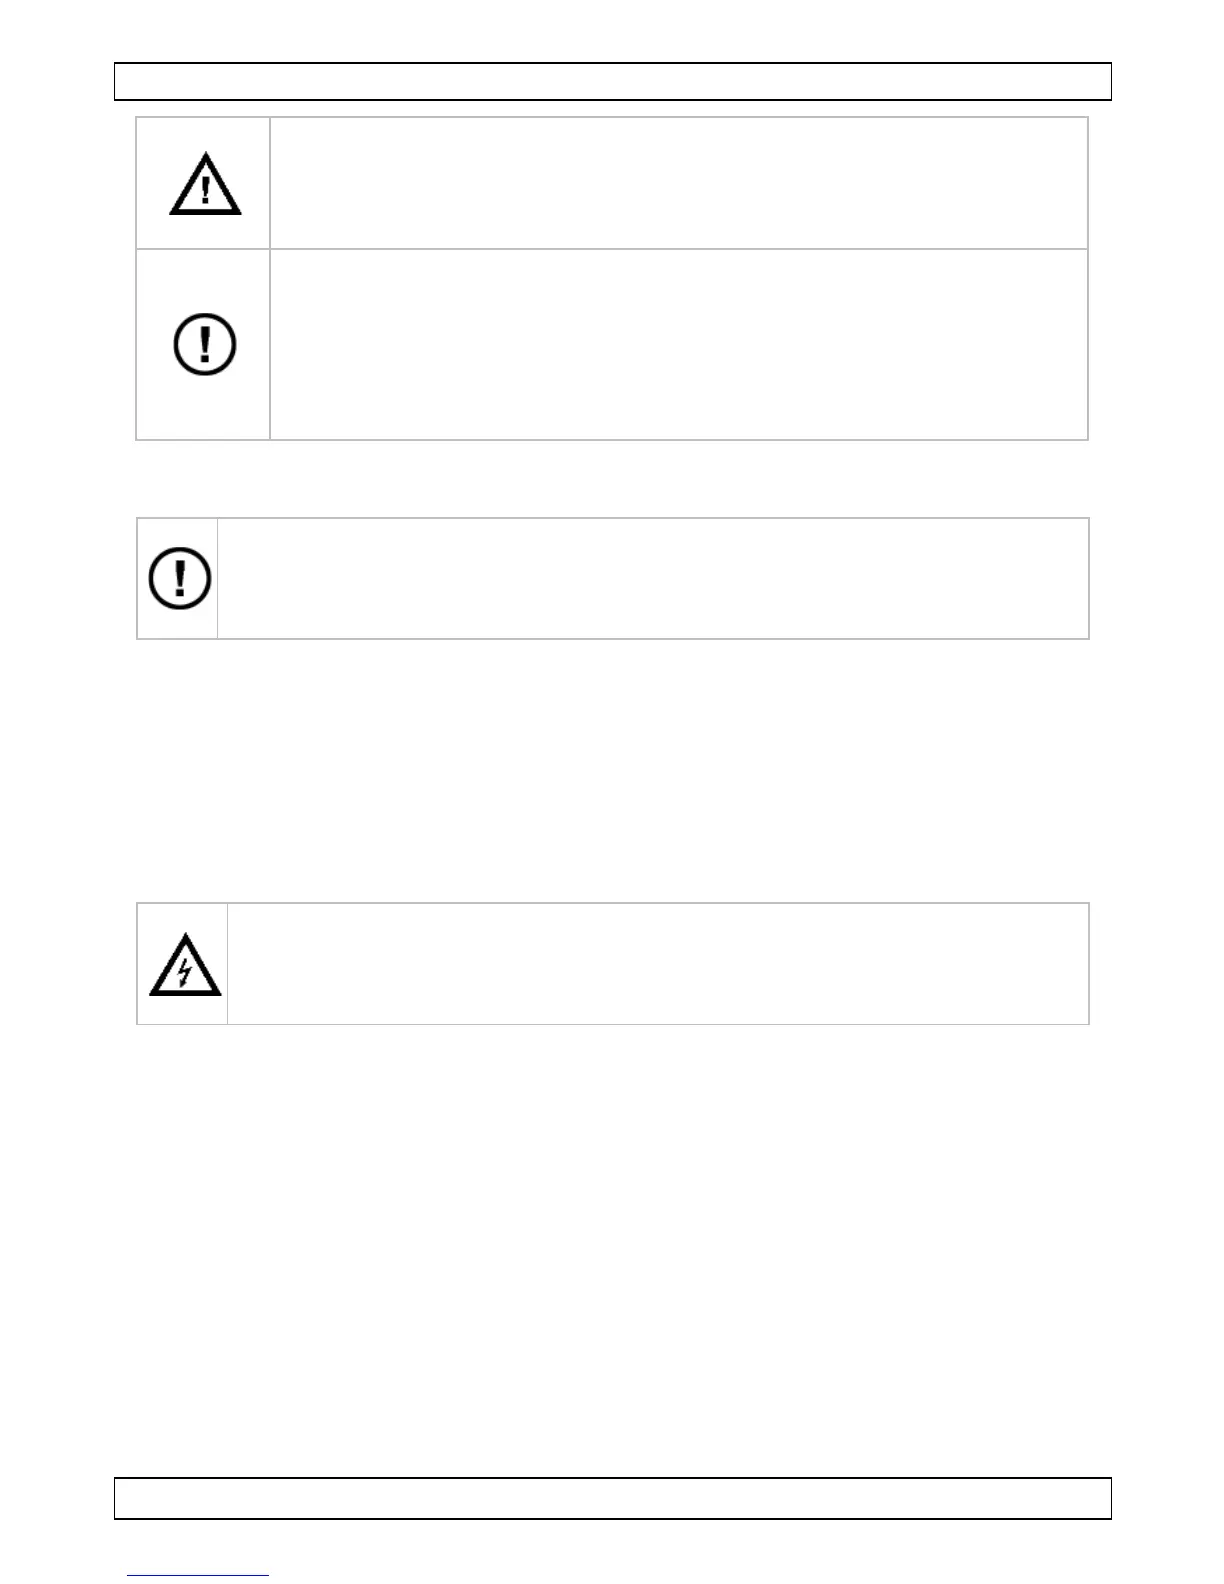This screenshot has height=1584, width=1224.
Task: Click the empty header box at page top
Action: coord(612,82)
